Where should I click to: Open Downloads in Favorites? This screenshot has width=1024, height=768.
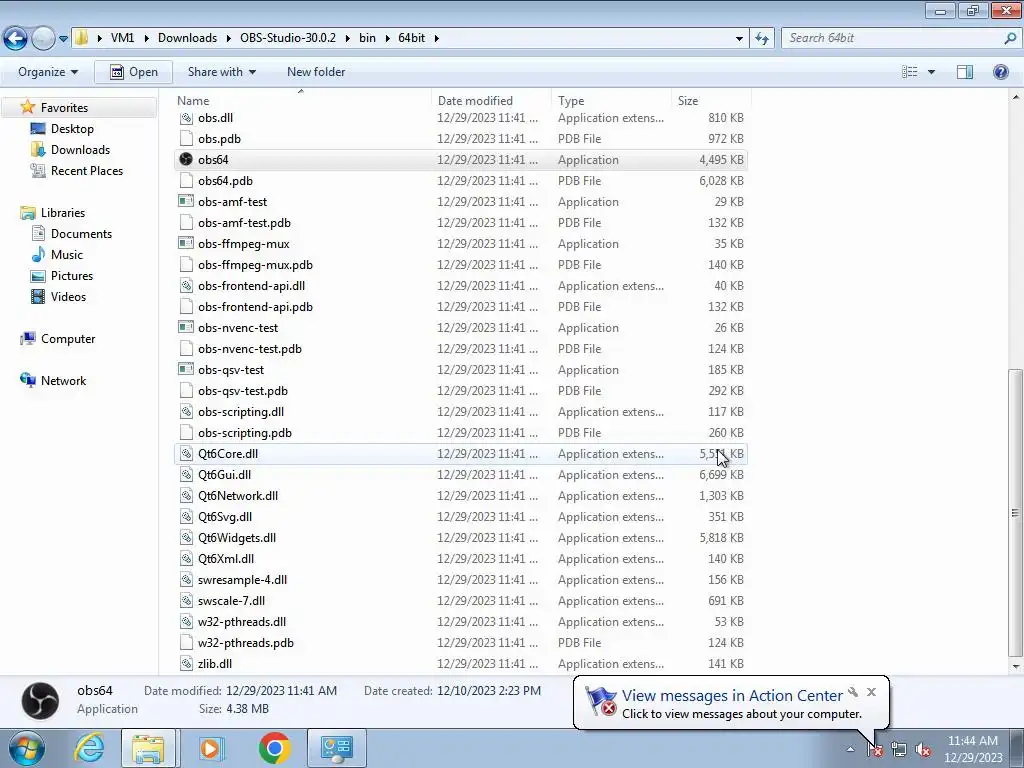tap(80, 150)
